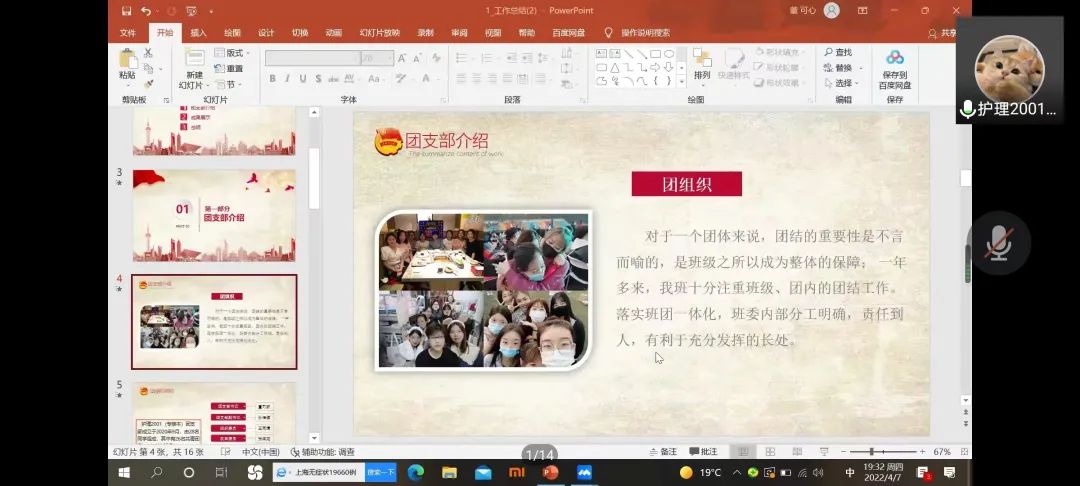Toggle Bold formatting
Image resolution: width=1080 pixels, height=486 pixels.
(271, 79)
